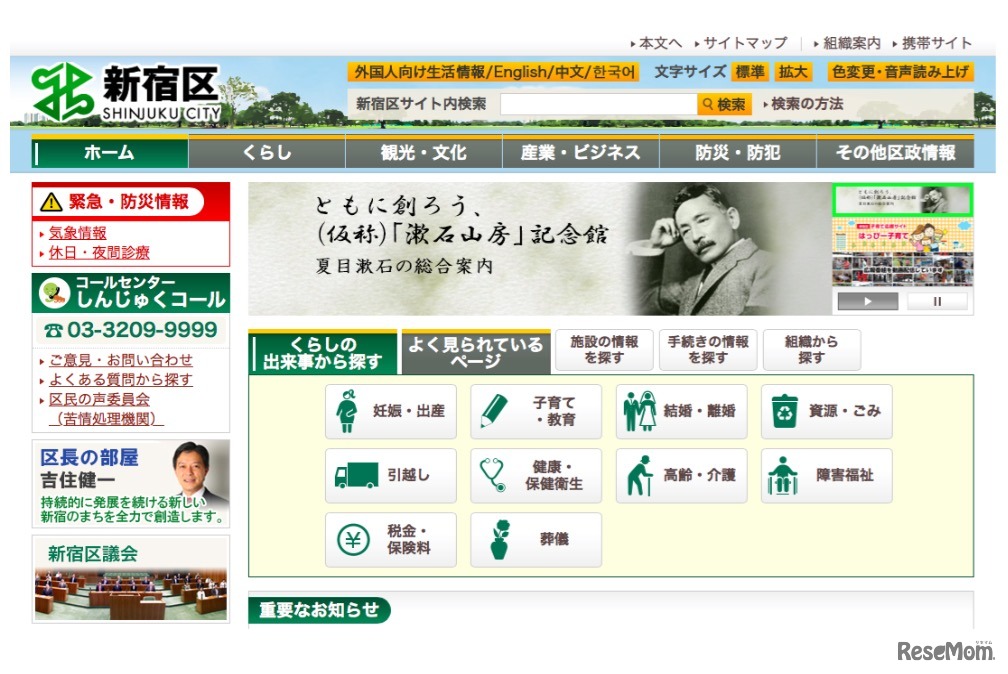The image size is (1008, 674).
Task: Click the pregnancy and childbirth icon (妊娠・出産)
Action: 347,411
